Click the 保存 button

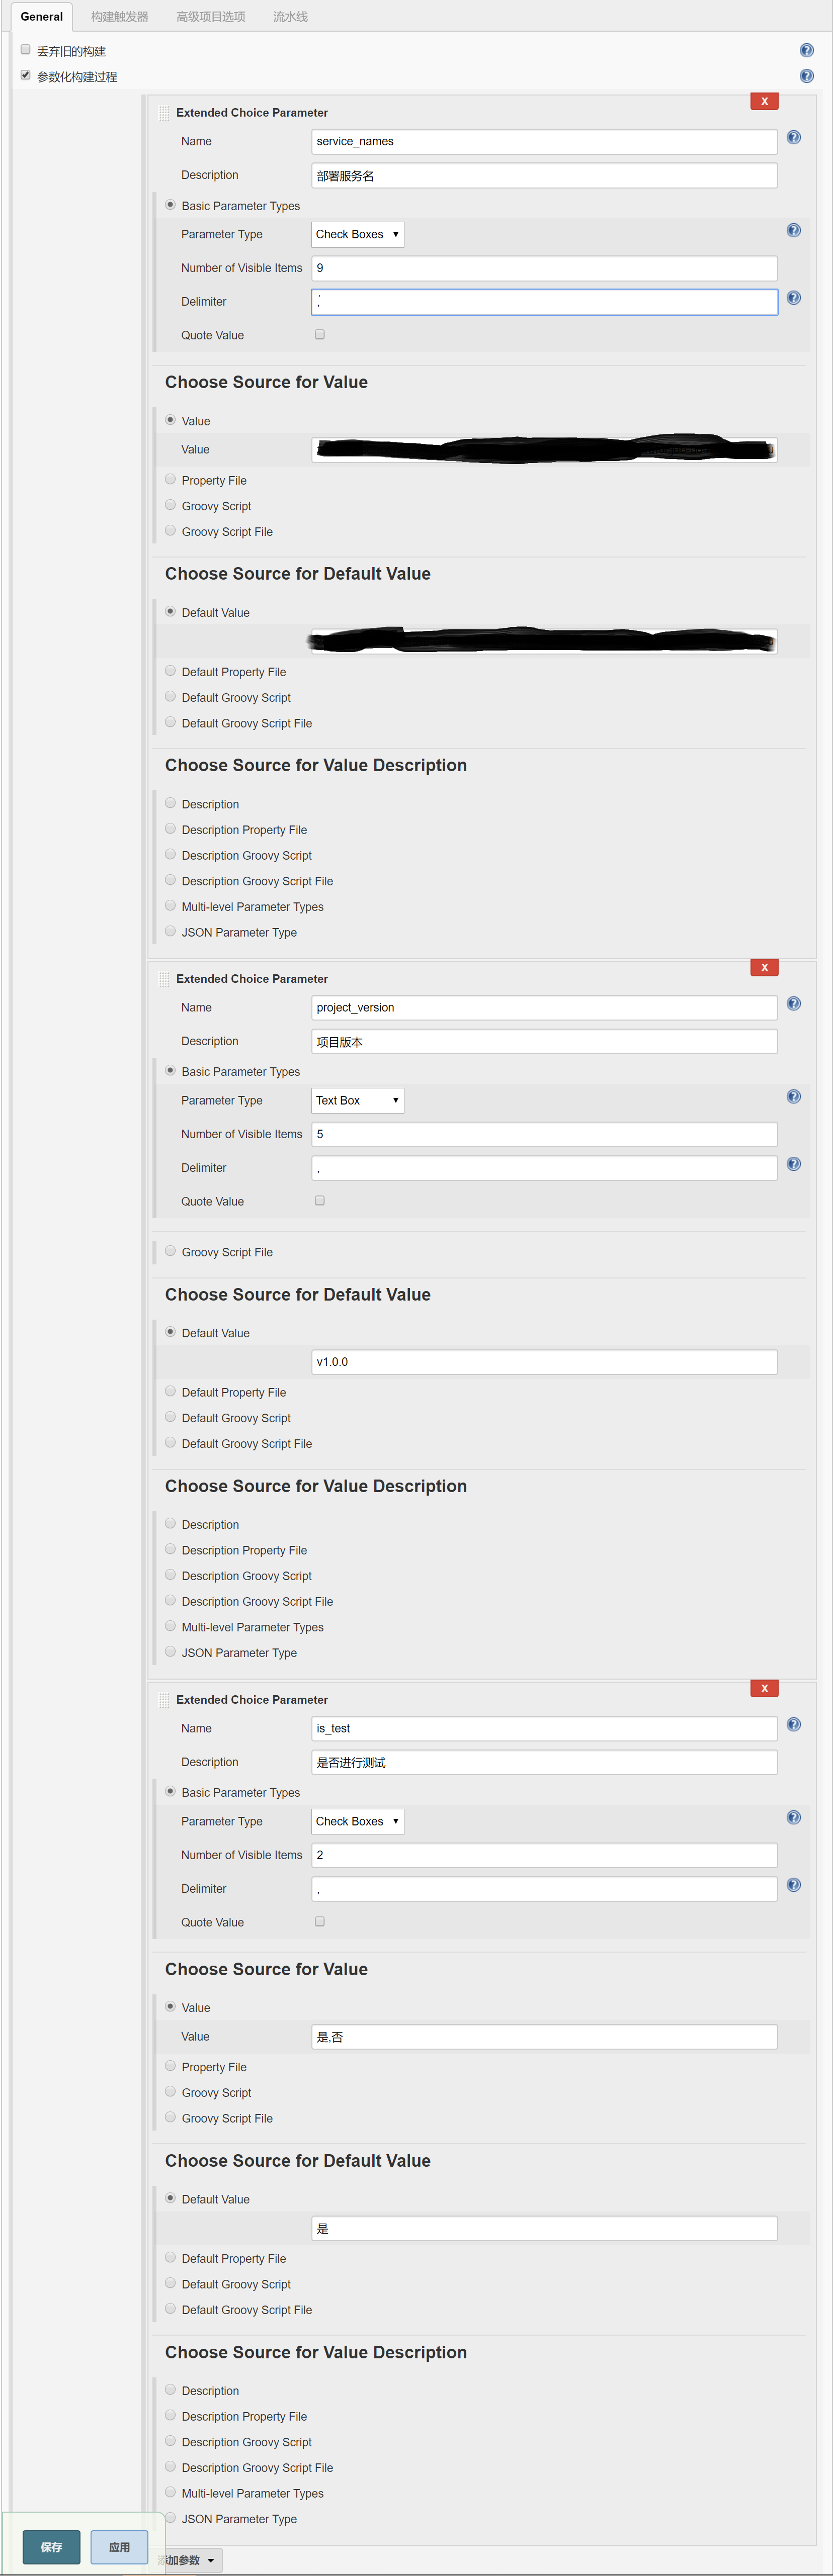point(52,2547)
